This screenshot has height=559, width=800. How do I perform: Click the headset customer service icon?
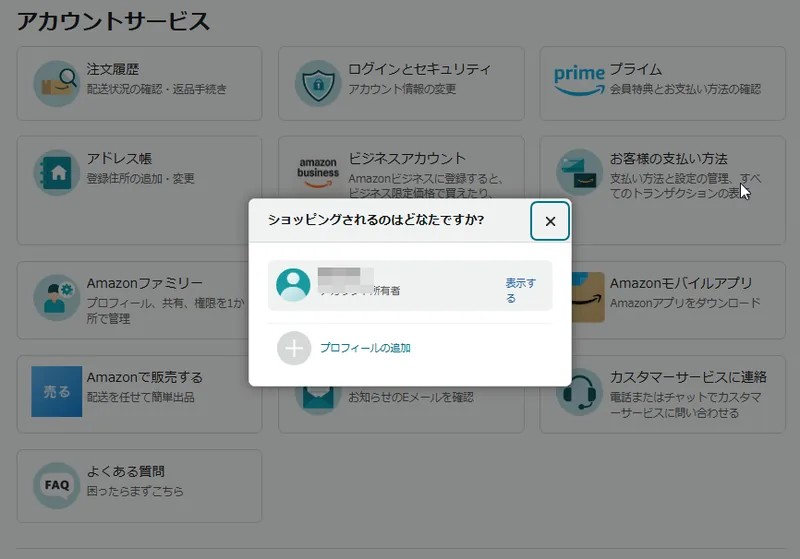(579, 393)
